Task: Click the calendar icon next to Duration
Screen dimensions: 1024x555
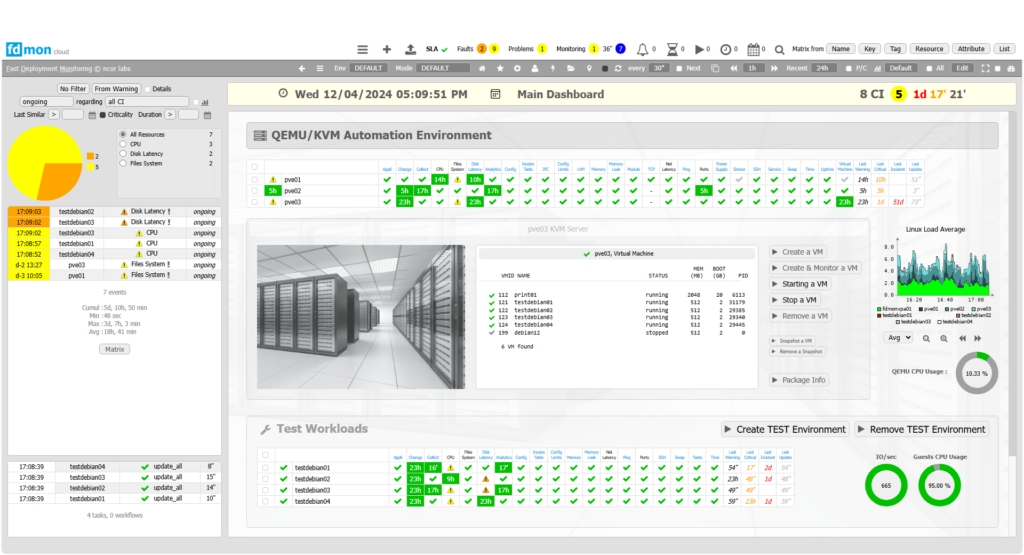Action: coord(207,115)
